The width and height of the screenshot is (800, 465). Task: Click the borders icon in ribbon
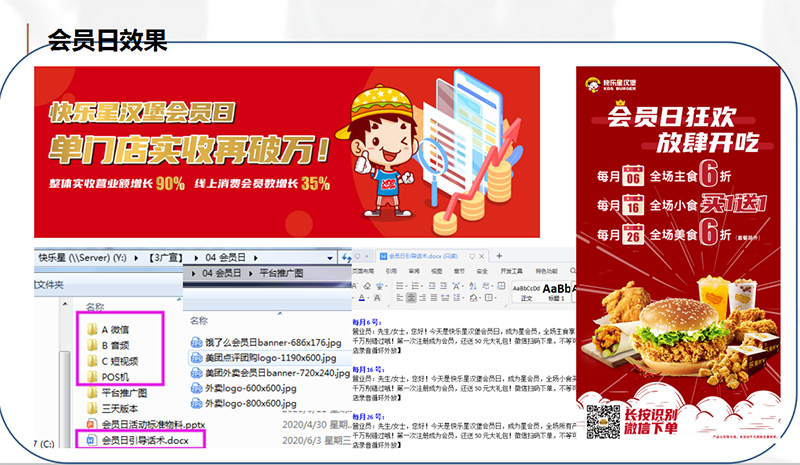(488, 298)
